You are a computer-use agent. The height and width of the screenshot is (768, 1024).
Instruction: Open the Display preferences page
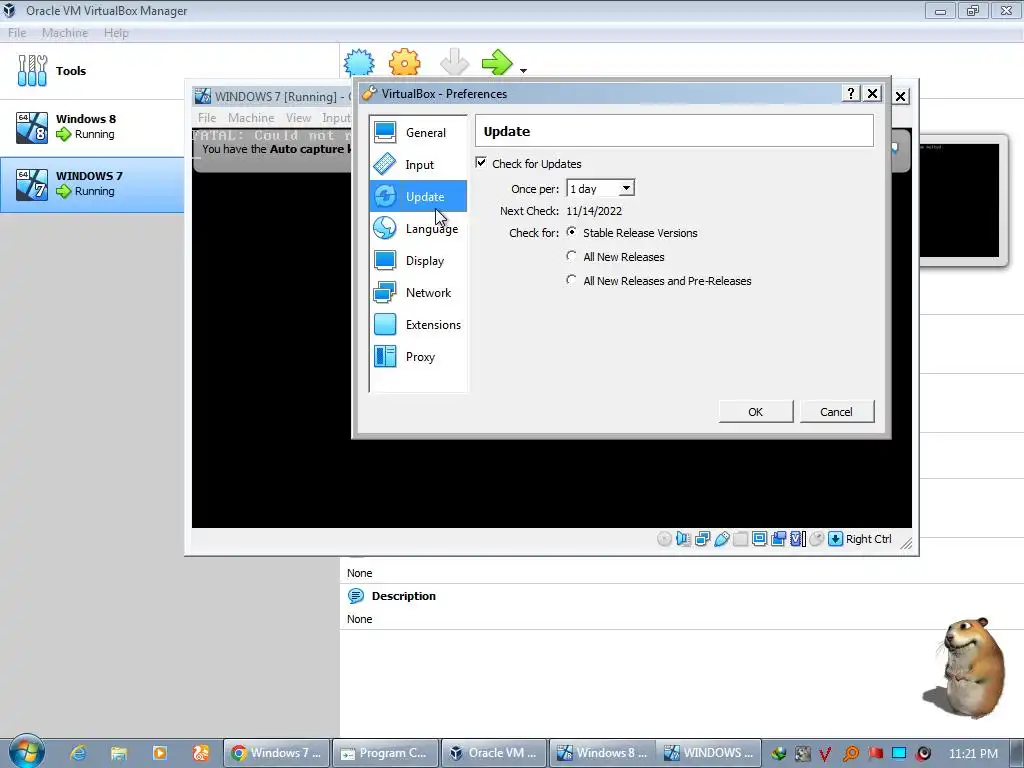point(418,261)
